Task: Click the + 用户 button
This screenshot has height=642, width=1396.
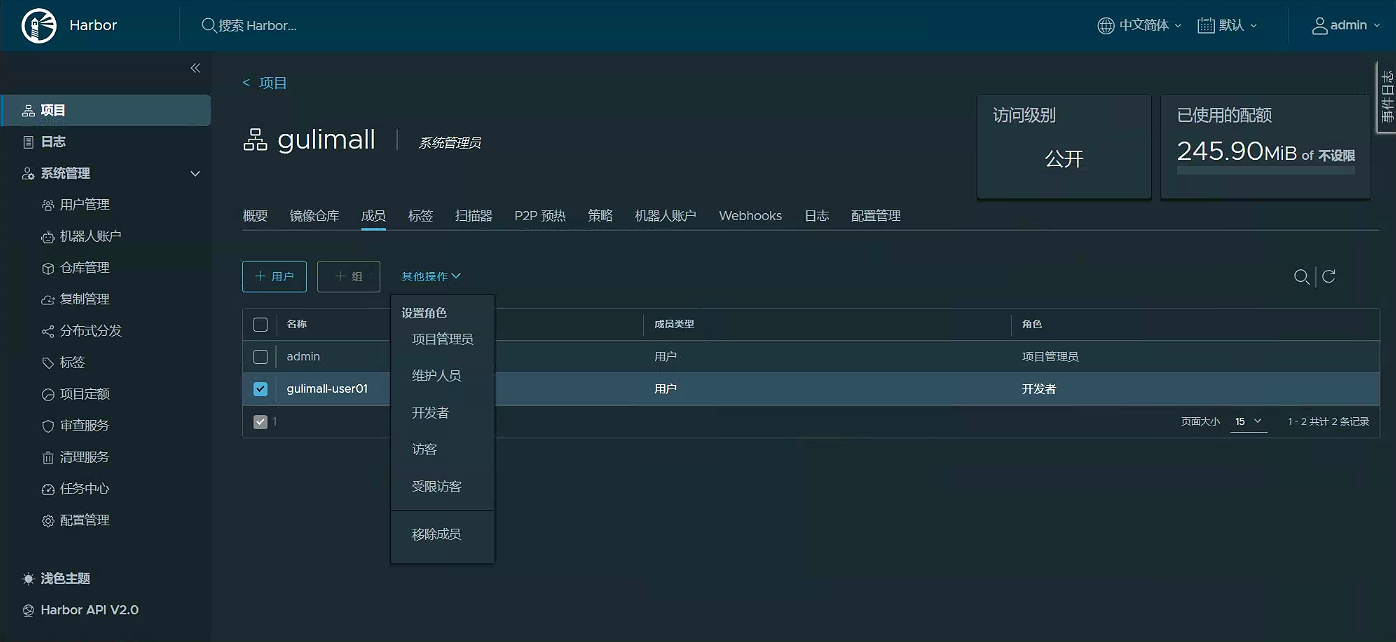Action: tap(274, 277)
